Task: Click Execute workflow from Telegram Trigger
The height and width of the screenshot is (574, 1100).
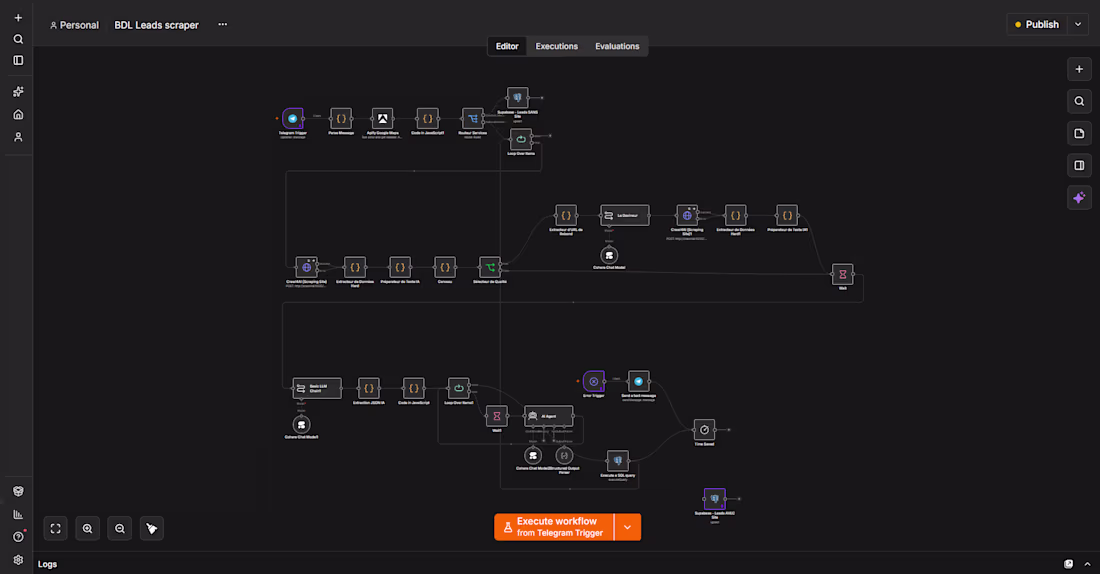Action: click(x=554, y=527)
